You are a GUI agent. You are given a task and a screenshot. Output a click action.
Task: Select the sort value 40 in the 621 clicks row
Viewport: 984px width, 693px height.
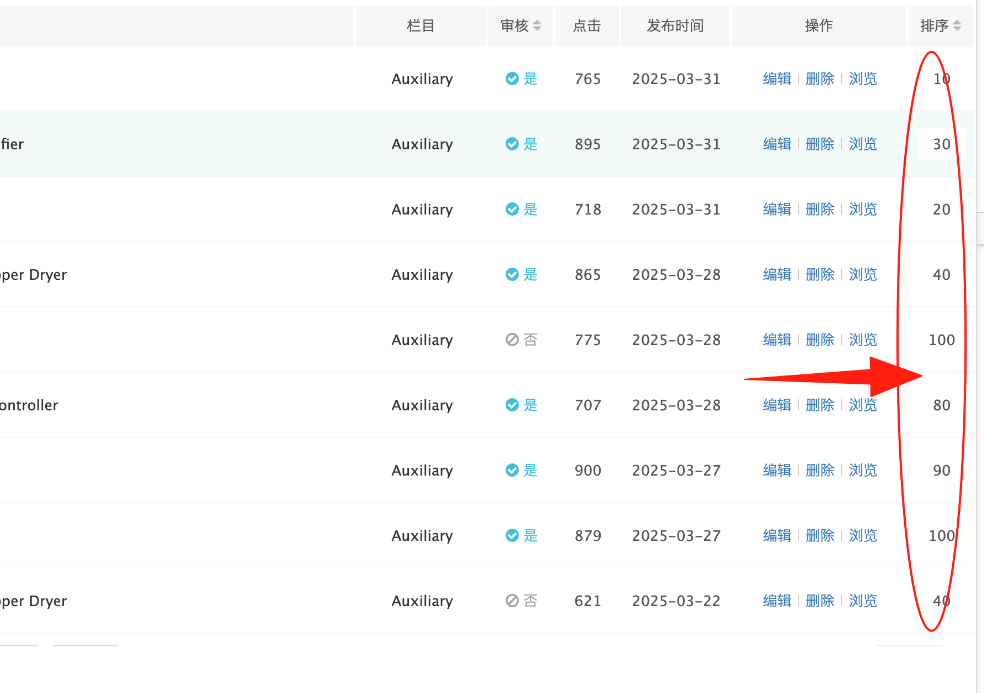coord(941,601)
